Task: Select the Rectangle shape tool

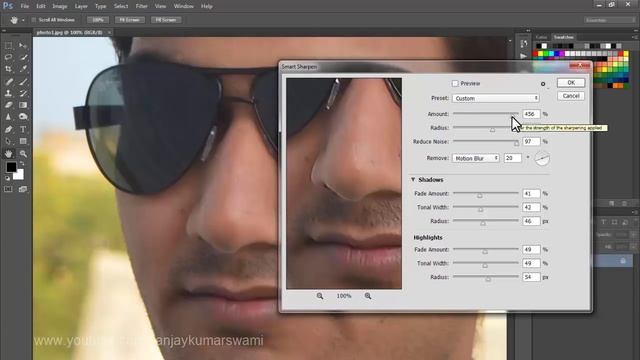Action: coord(23,141)
